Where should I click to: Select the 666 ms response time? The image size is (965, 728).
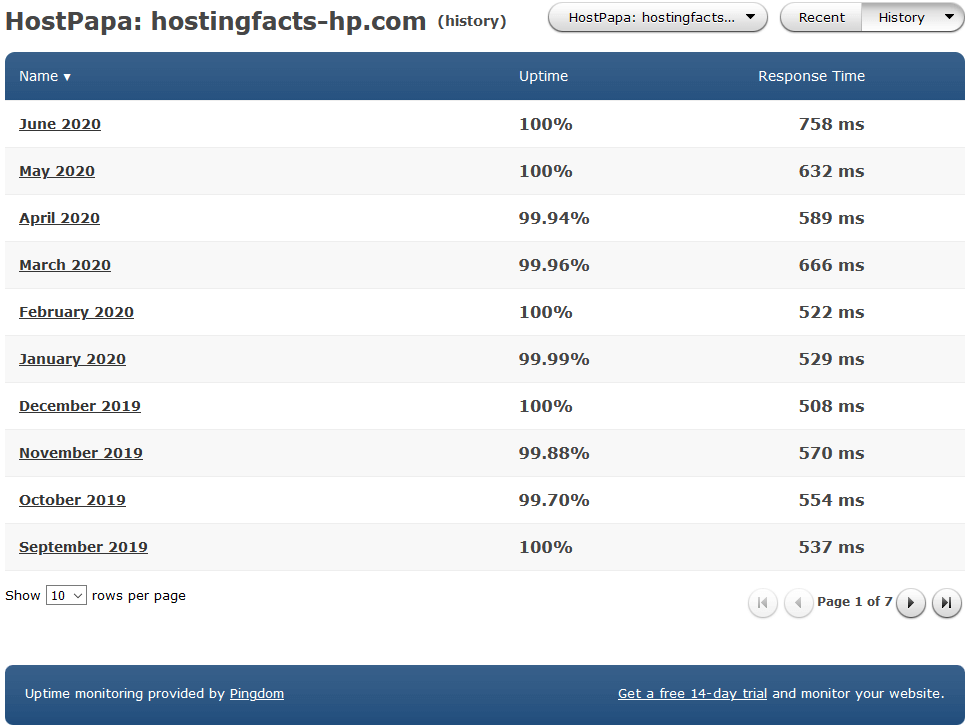831,265
